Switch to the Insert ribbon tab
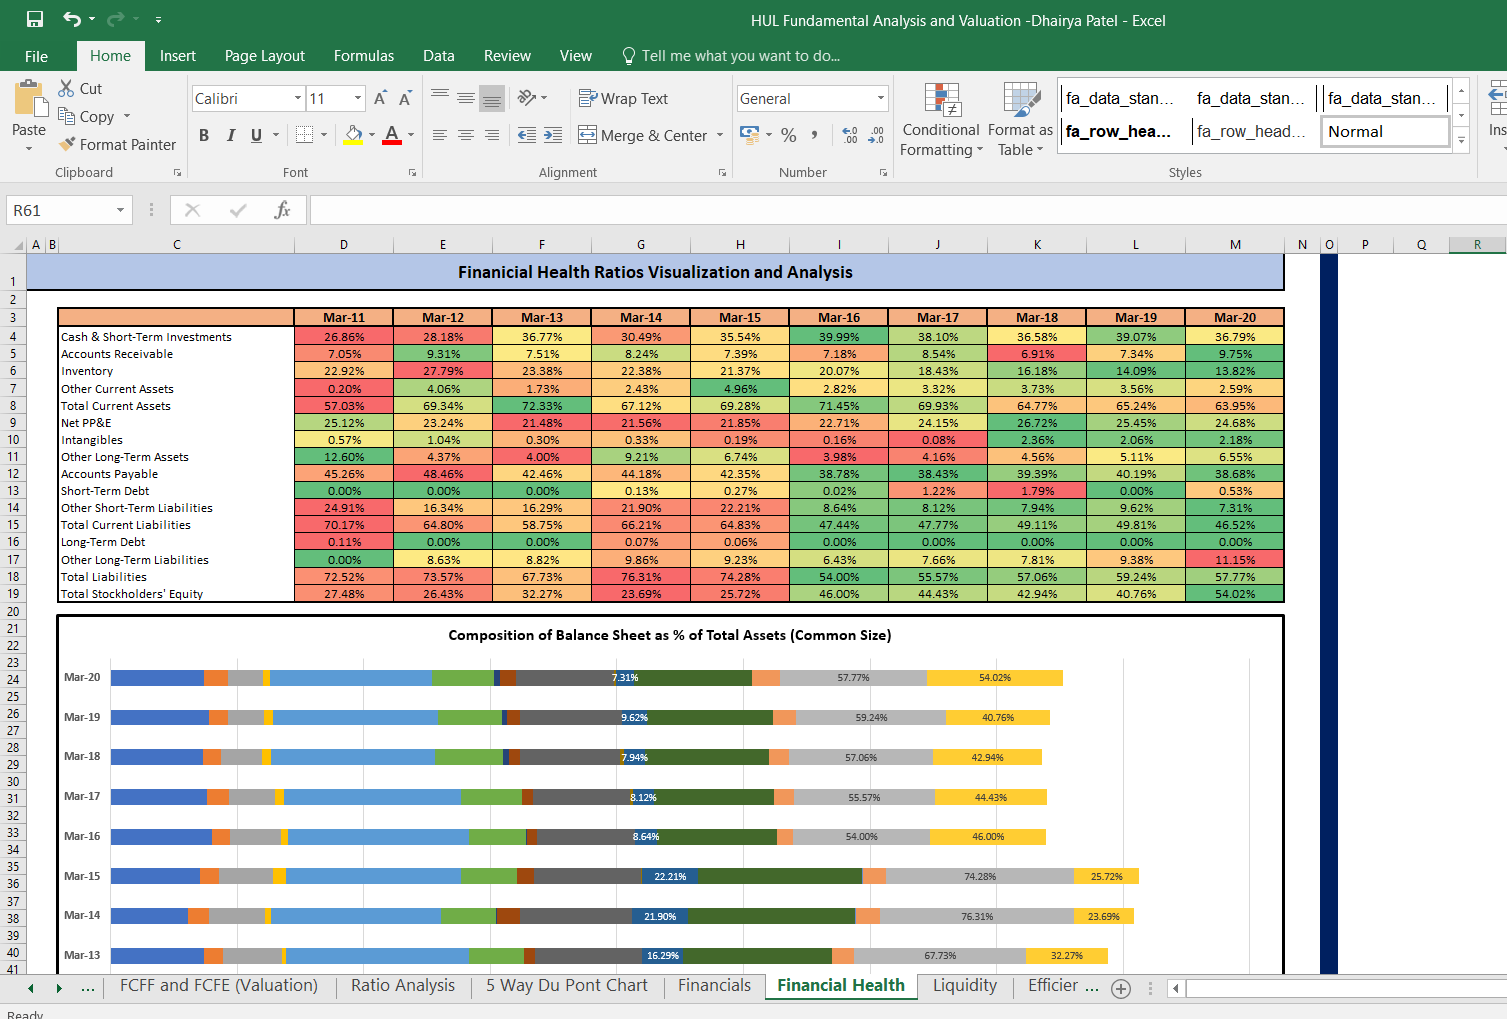1507x1019 pixels. (178, 56)
